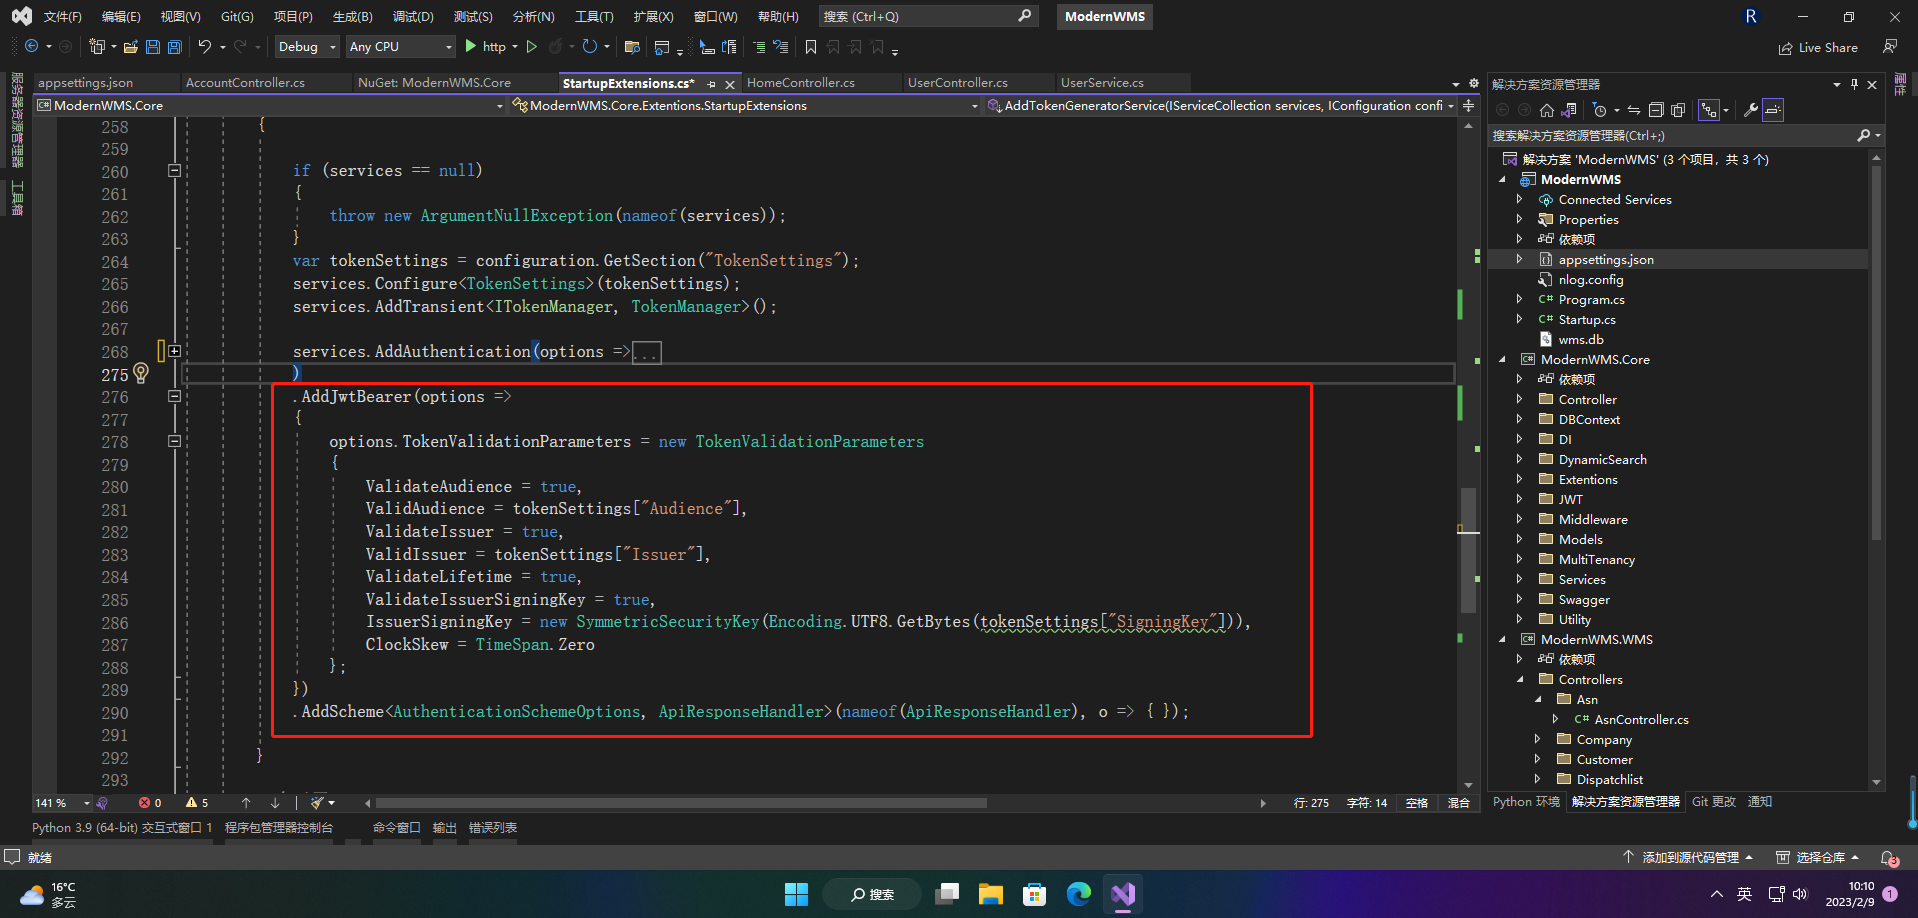
Task: Expand the Controller folder in ModernWMS.Core
Action: click(x=1520, y=399)
